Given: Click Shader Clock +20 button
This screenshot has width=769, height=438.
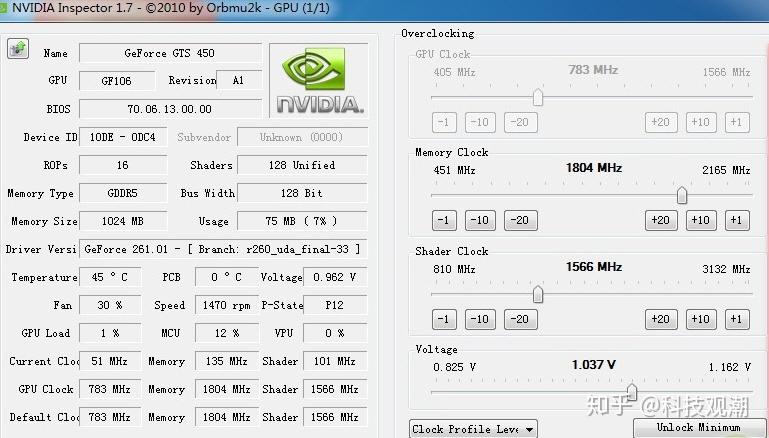Looking at the screenshot, I should [661, 319].
